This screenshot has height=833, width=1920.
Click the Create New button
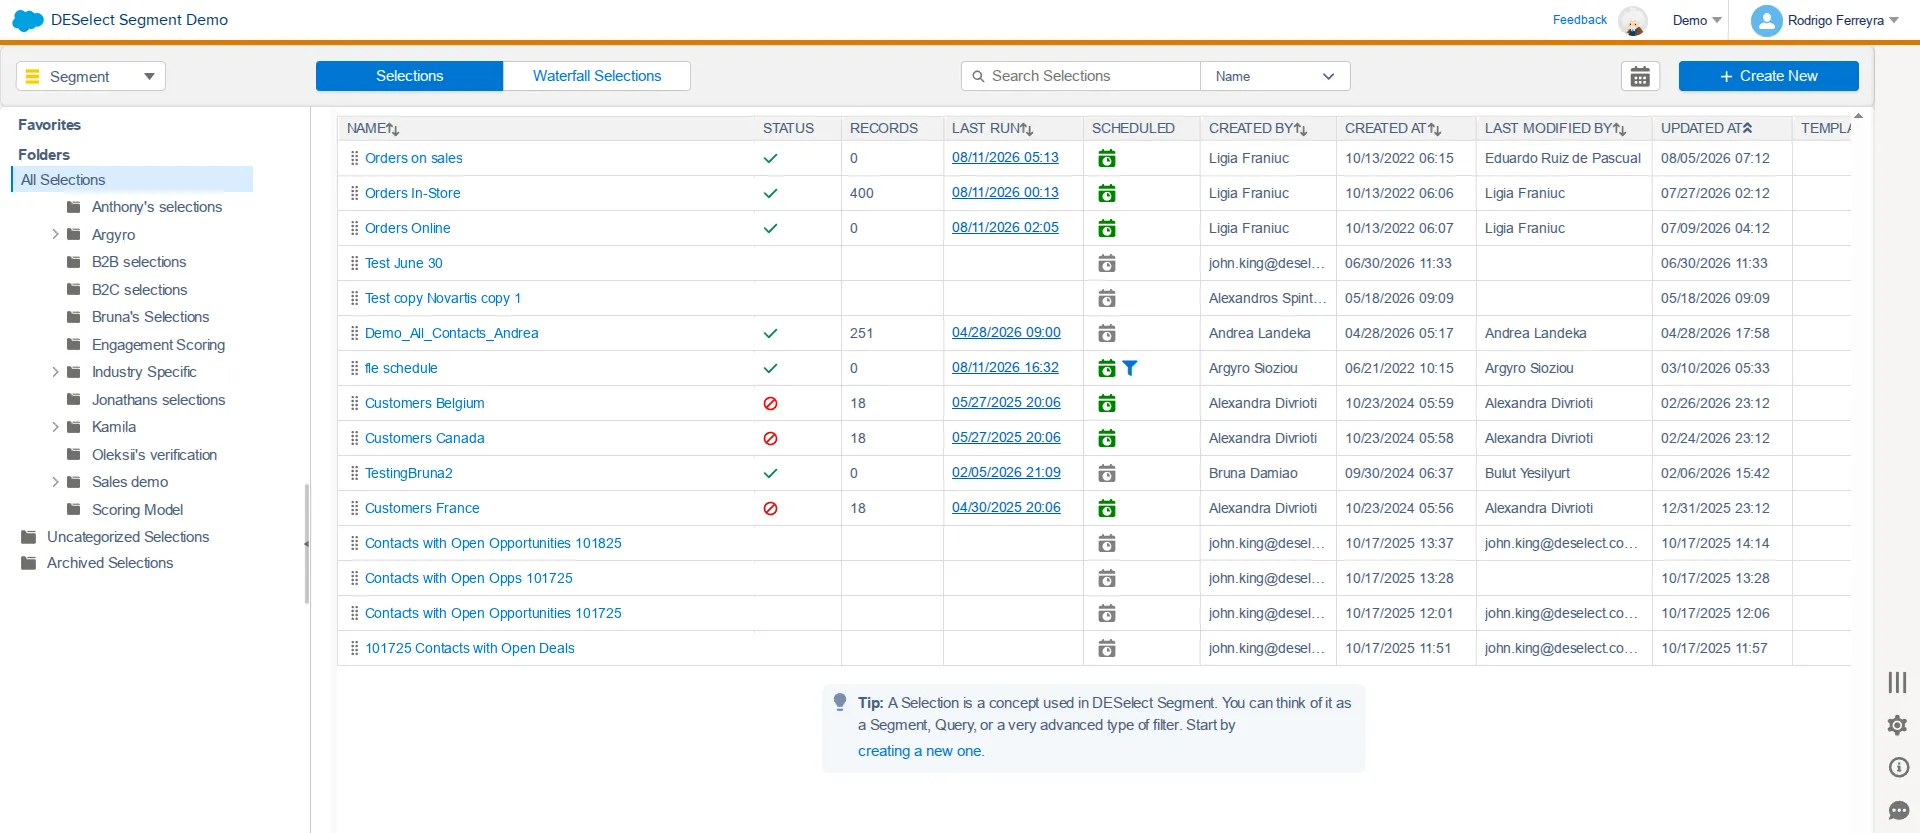[1768, 76]
